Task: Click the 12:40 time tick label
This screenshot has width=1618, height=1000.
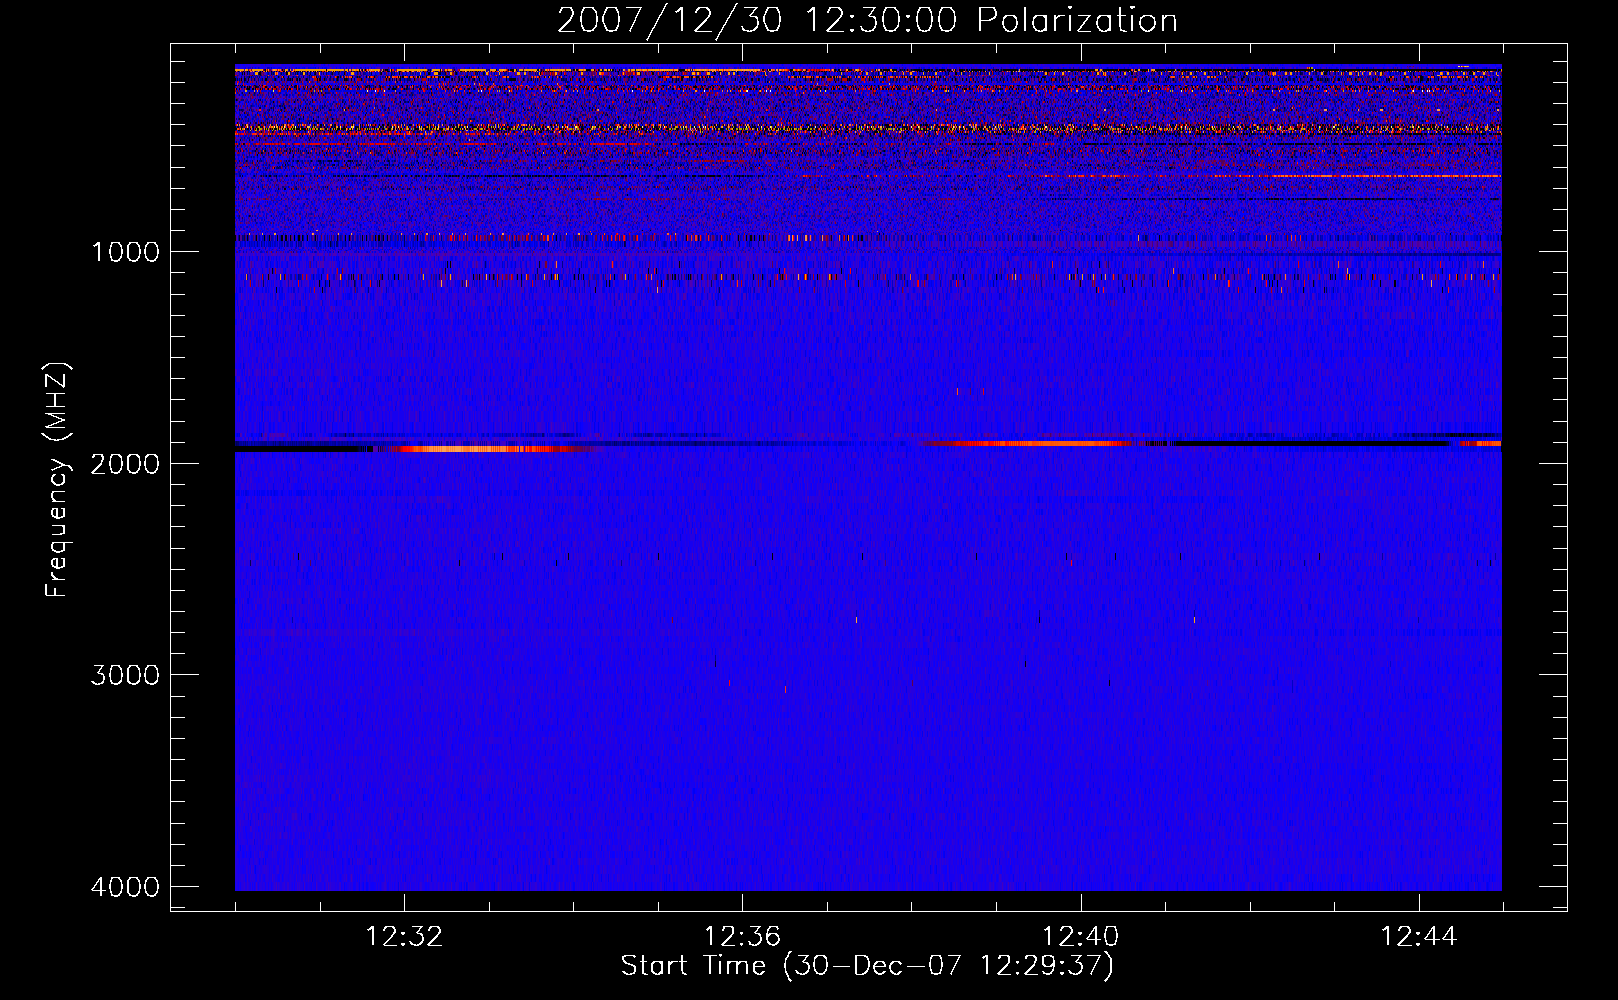Action: 1080,937
